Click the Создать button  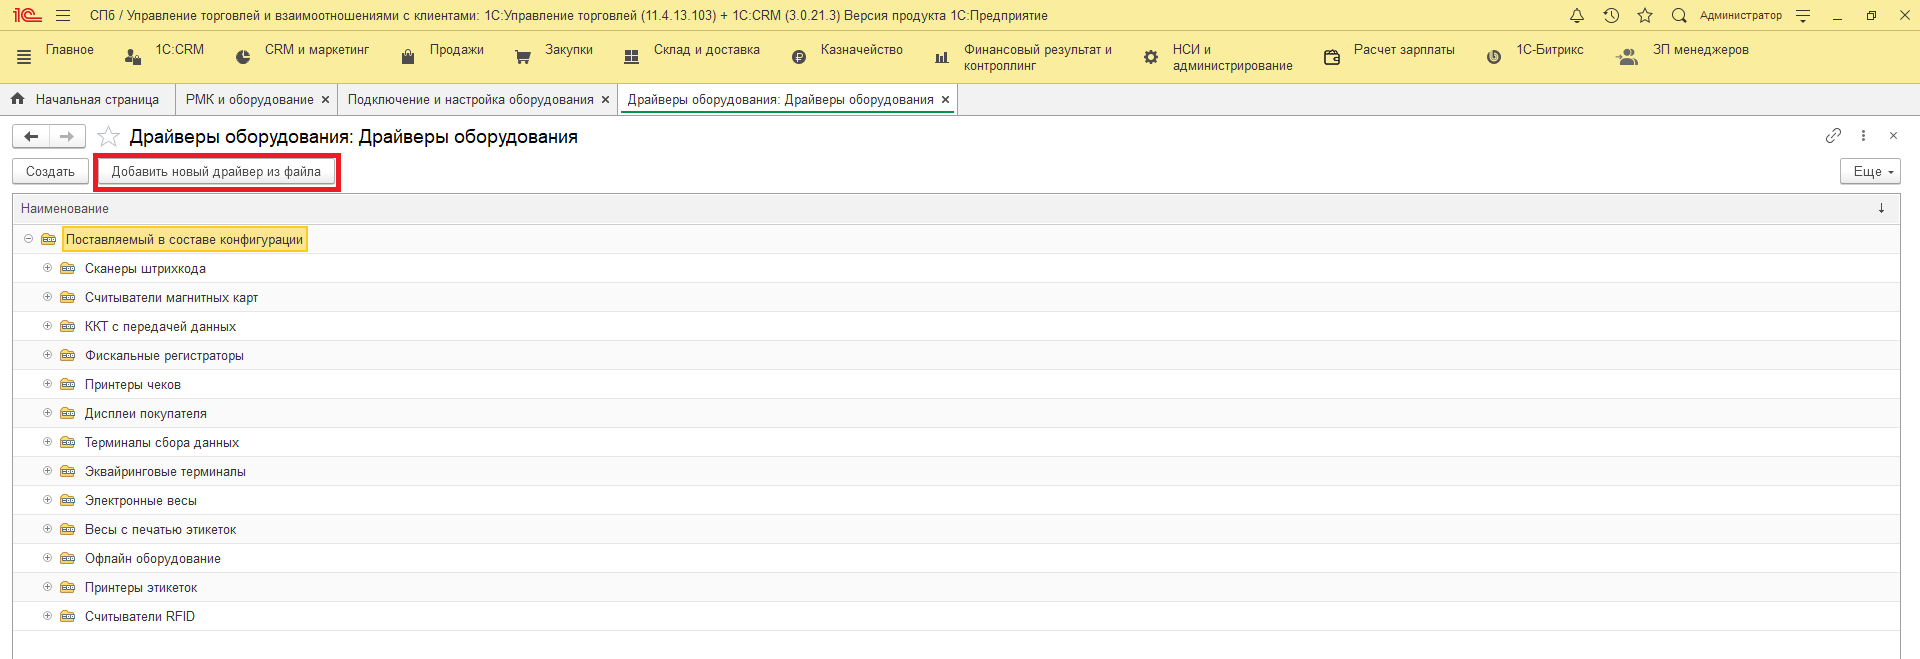click(x=50, y=172)
